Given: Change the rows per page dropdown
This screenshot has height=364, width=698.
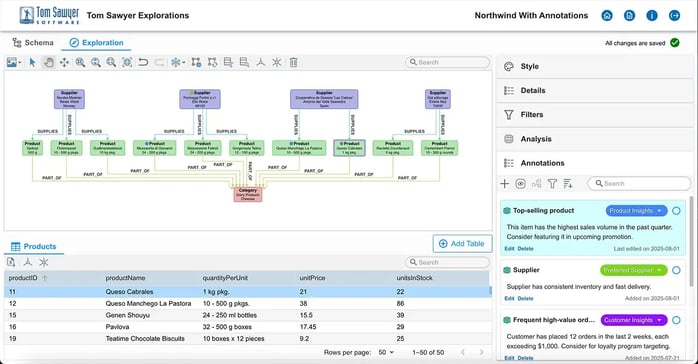Looking at the screenshot, I should pyautogui.click(x=386, y=352).
